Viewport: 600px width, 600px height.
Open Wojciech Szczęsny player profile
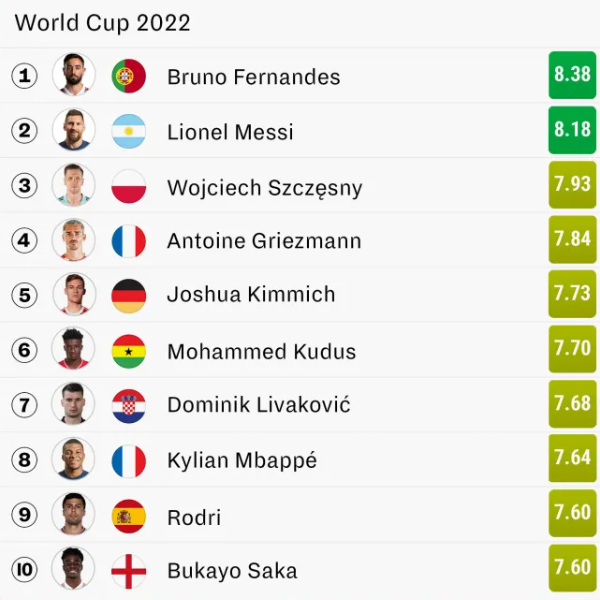(264, 187)
